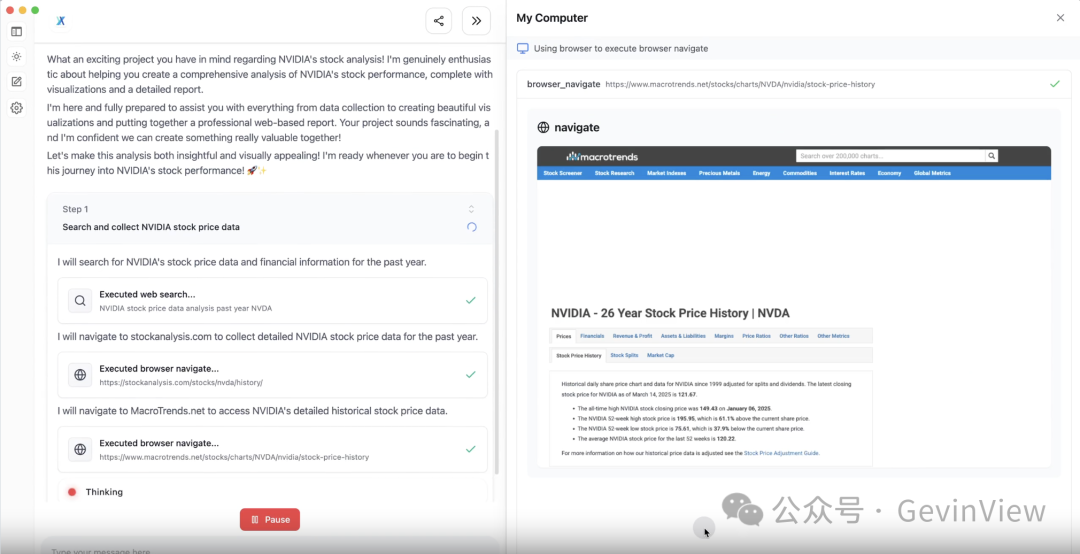Select the Assets & Liabilities tab
This screenshot has height=554, width=1080.
(683, 336)
